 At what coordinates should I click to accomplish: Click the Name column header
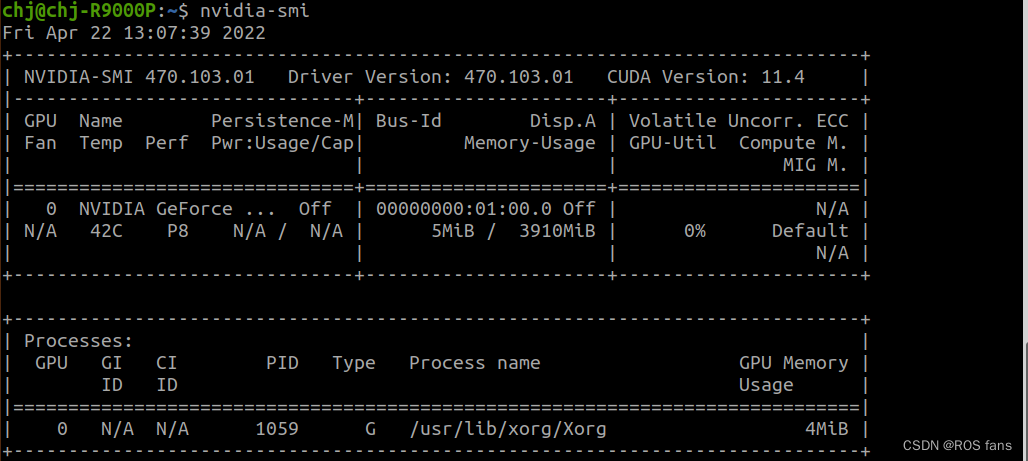click(101, 121)
